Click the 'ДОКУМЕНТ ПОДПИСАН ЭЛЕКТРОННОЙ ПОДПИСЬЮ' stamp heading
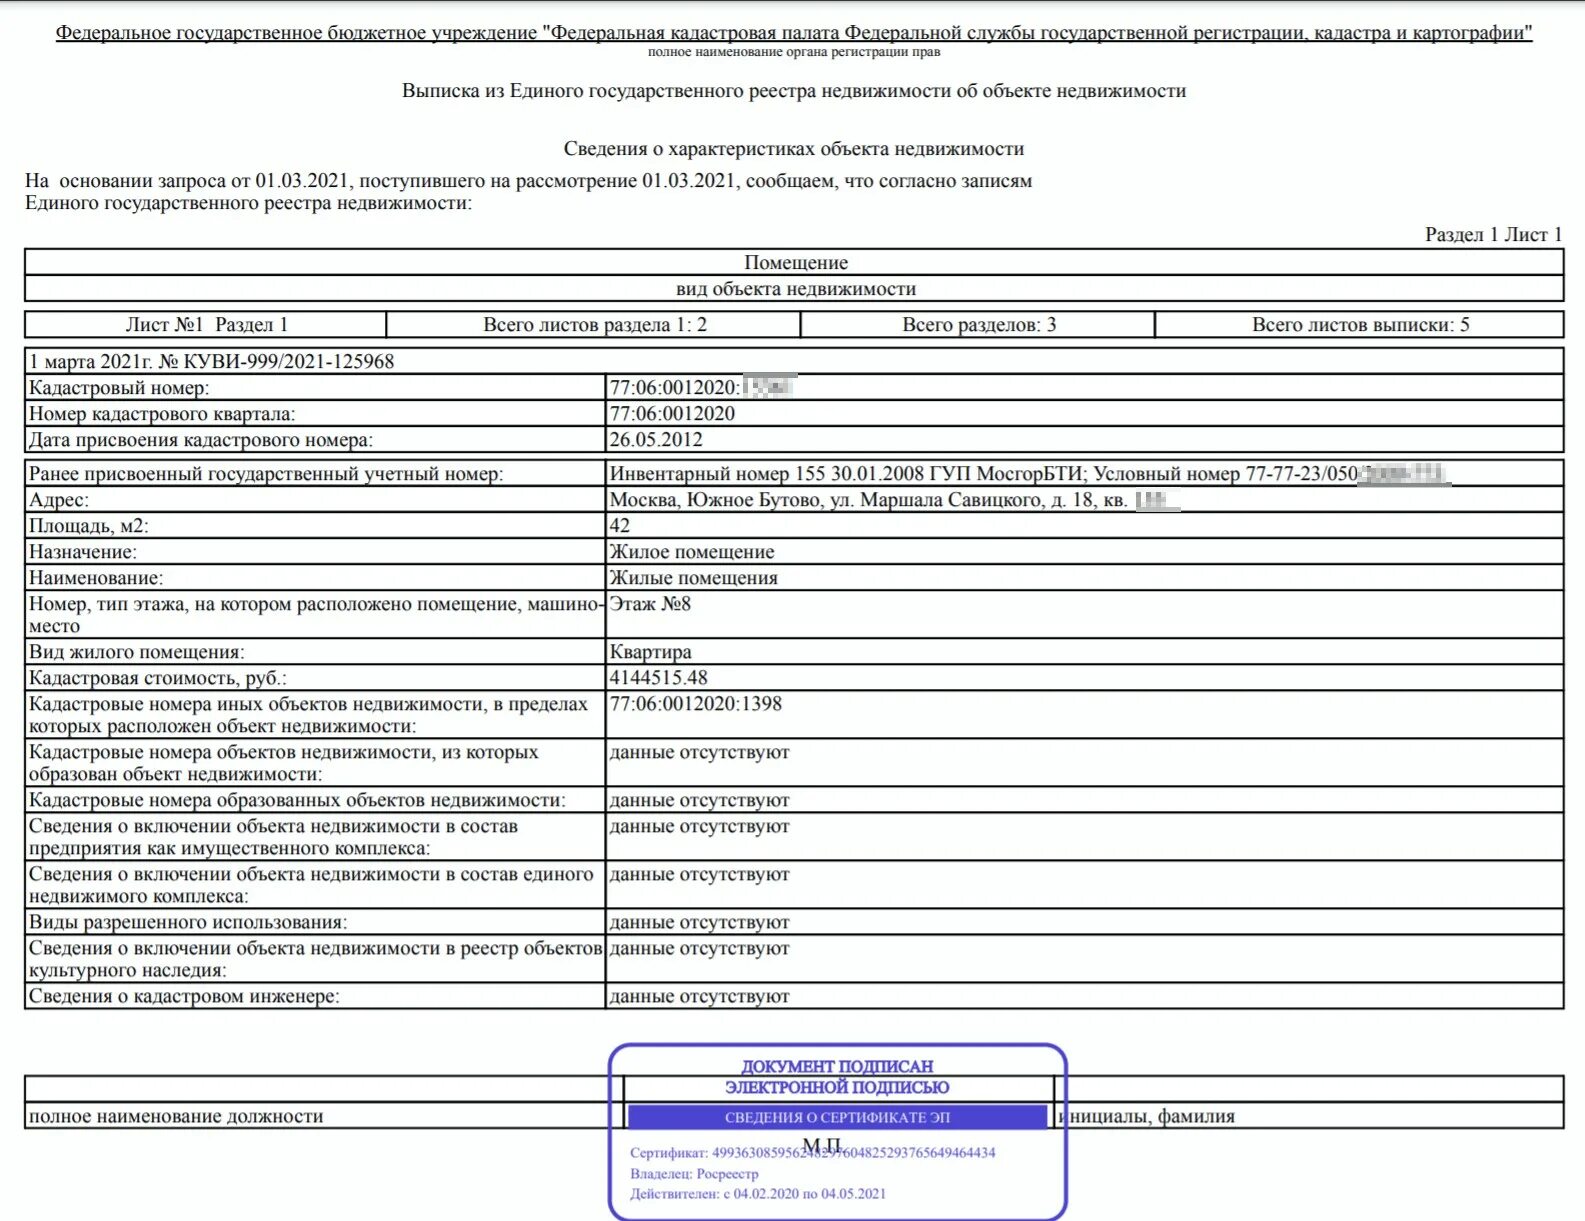The height and width of the screenshot is (1221, 1585). 837,1077
